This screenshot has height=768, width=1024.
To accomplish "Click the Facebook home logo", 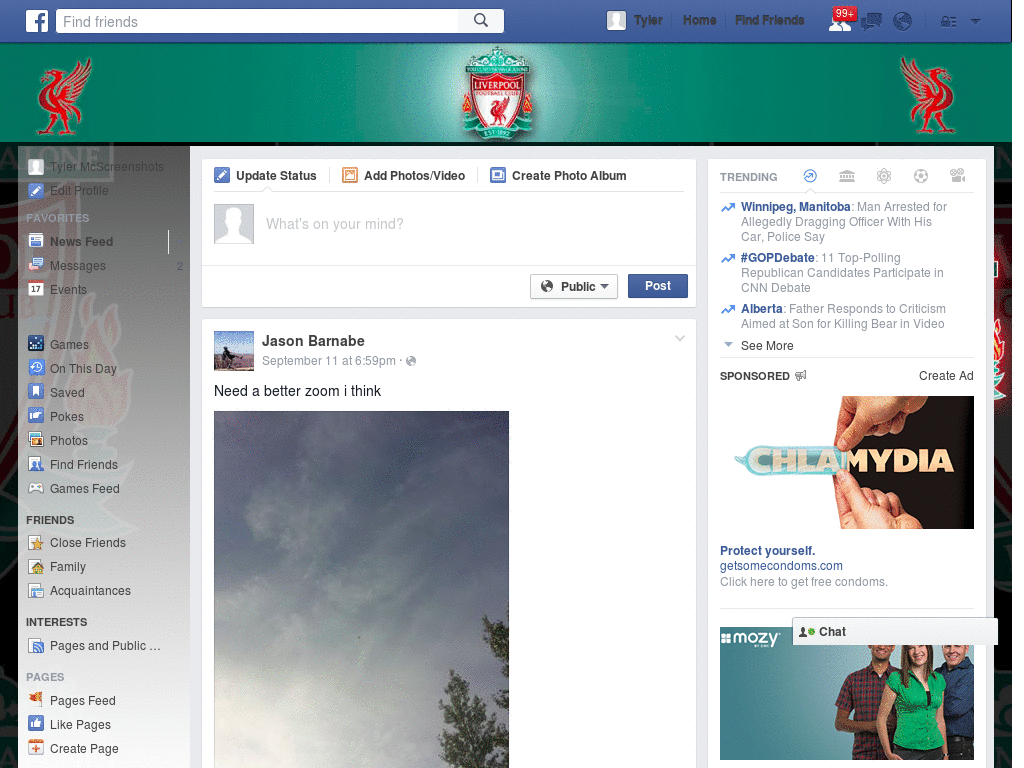I will (x=36, y=20).
